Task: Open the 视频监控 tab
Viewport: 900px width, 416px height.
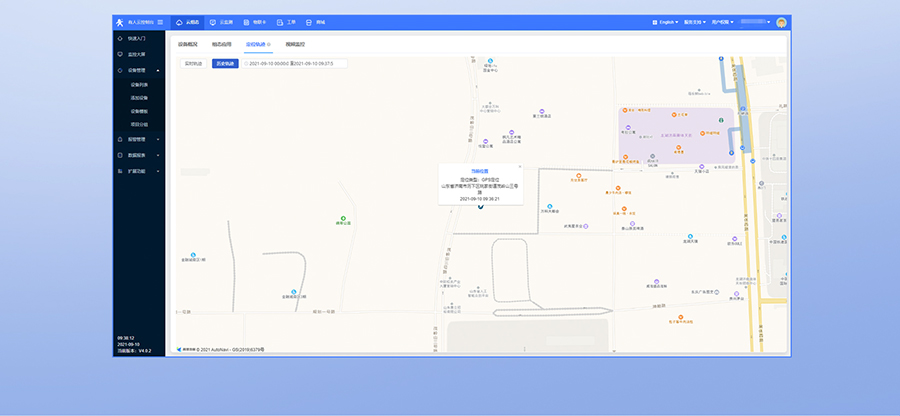Action: 295,44
